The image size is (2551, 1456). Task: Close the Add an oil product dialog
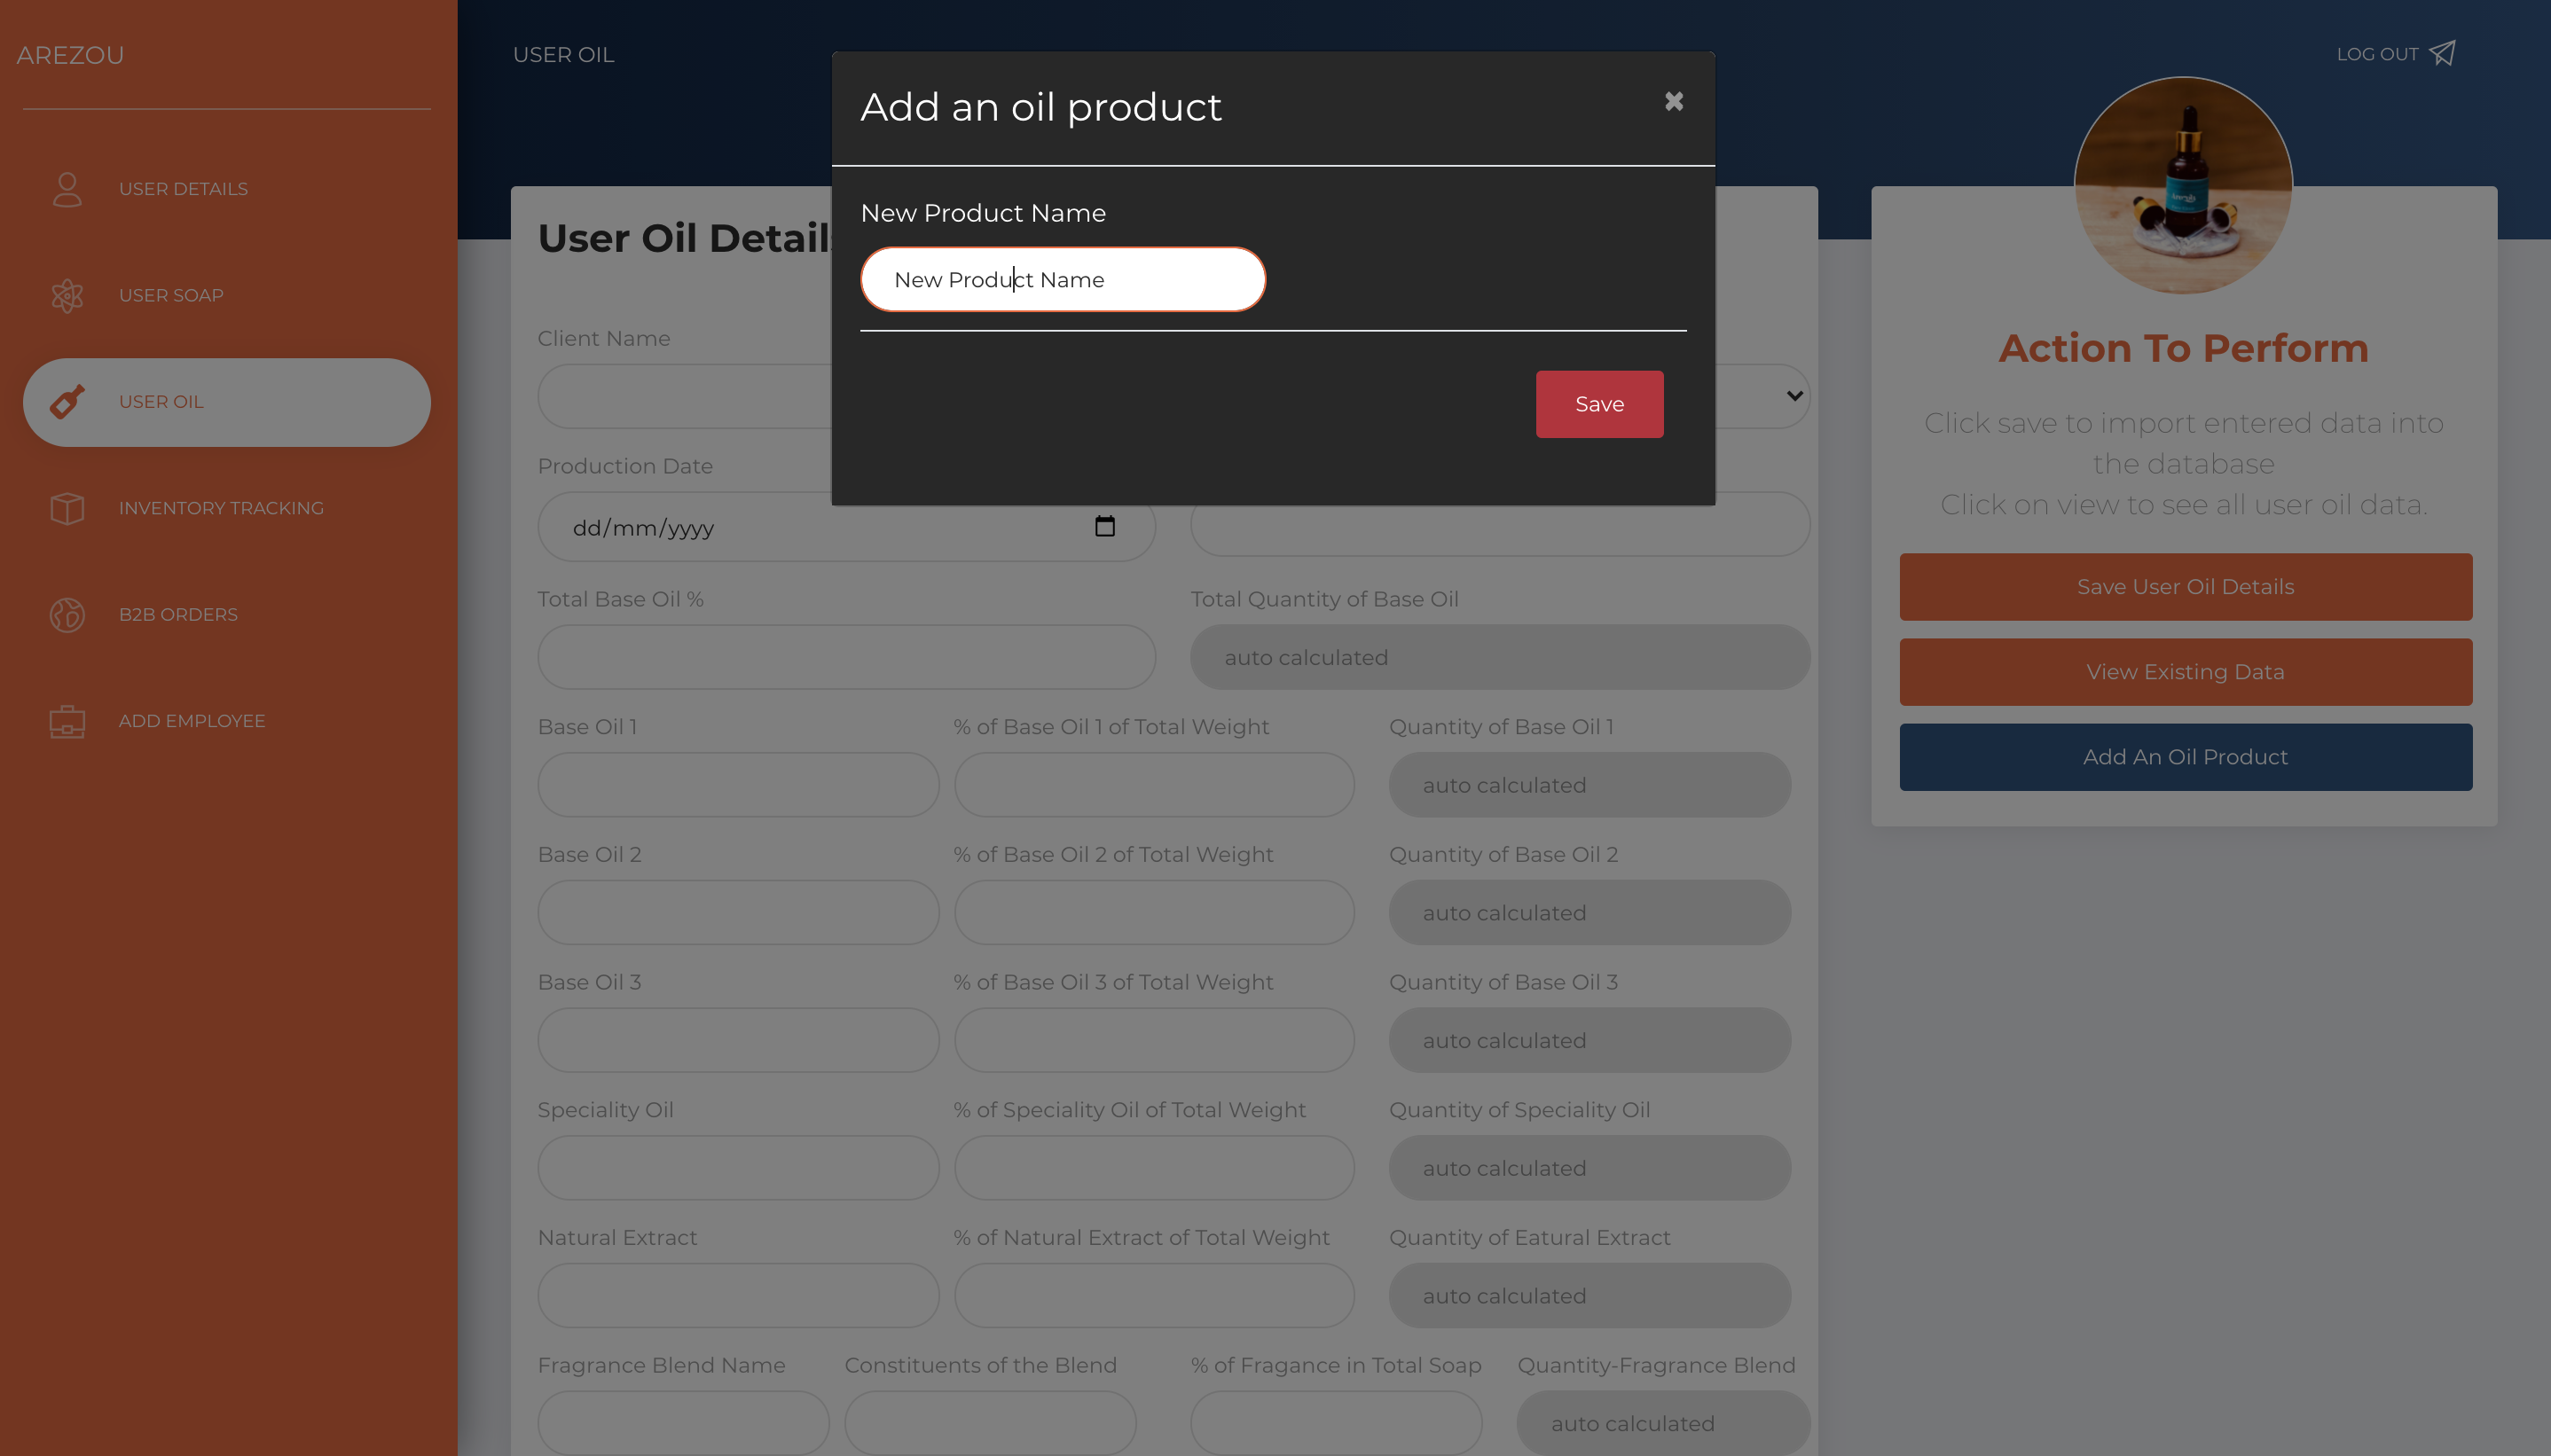(x=1673, y=102)
